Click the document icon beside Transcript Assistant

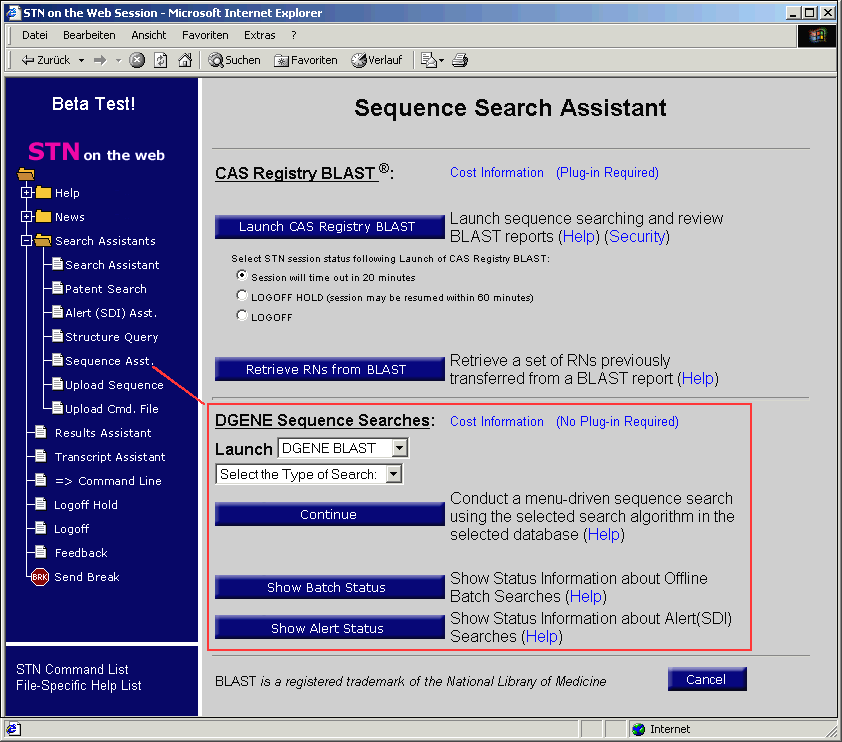coord(40,456)
